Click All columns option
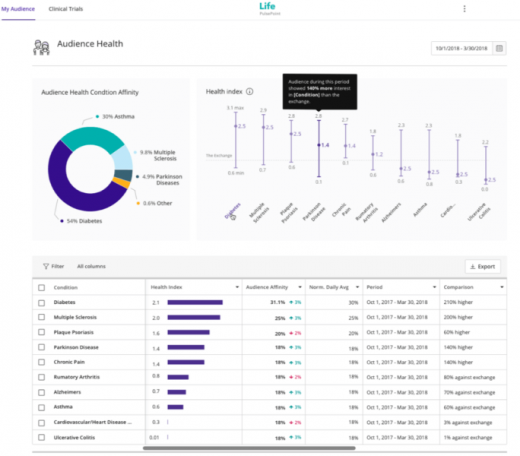This screenshot has height=456, width=520. [91, 266]
